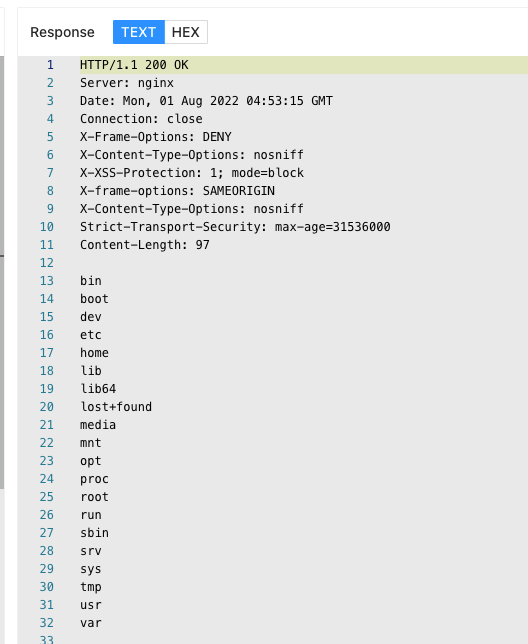
Task: Click the X-frame-options: SAMEORIGIN line
Action: tap(177, 191)
